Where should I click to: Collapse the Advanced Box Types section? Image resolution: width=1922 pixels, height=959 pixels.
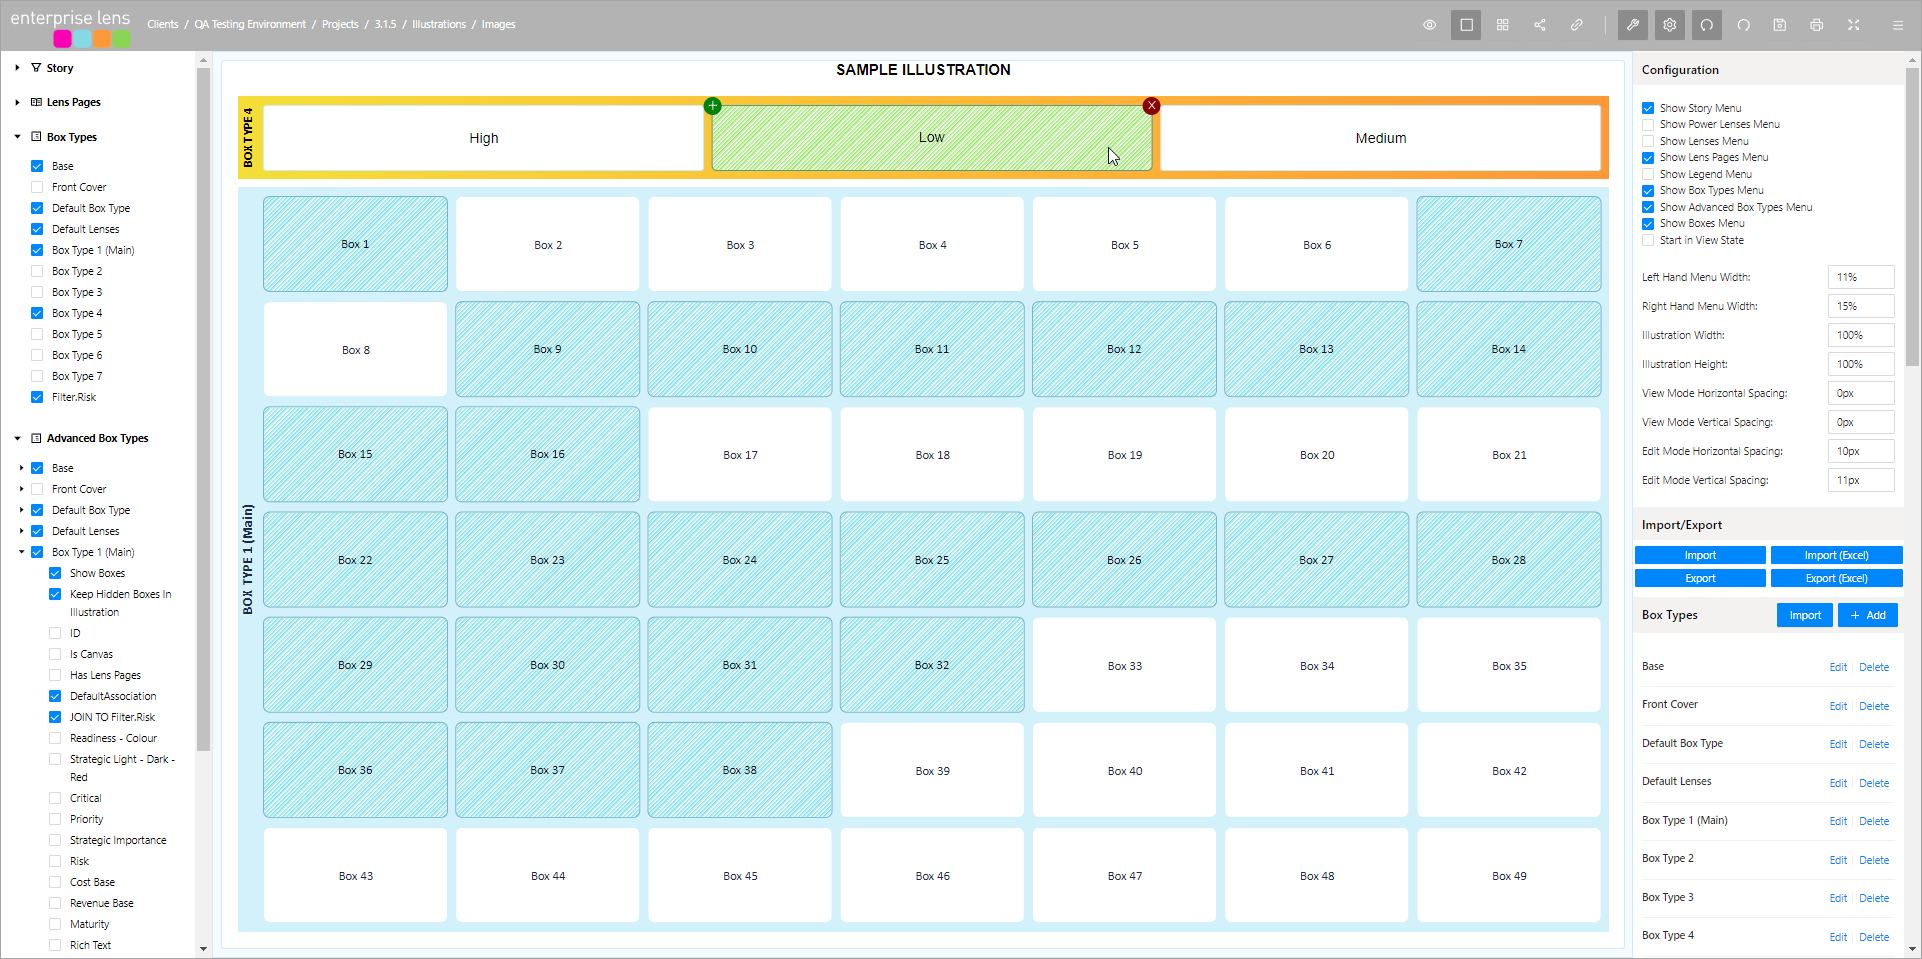pyautogui.click(x=17, y=438)
